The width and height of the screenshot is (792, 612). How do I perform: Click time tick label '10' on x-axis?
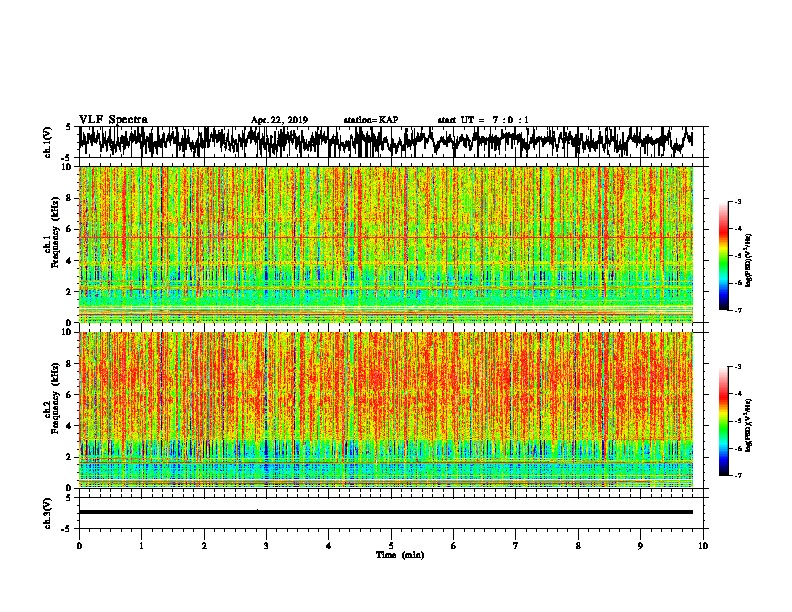tap(703, 546)
